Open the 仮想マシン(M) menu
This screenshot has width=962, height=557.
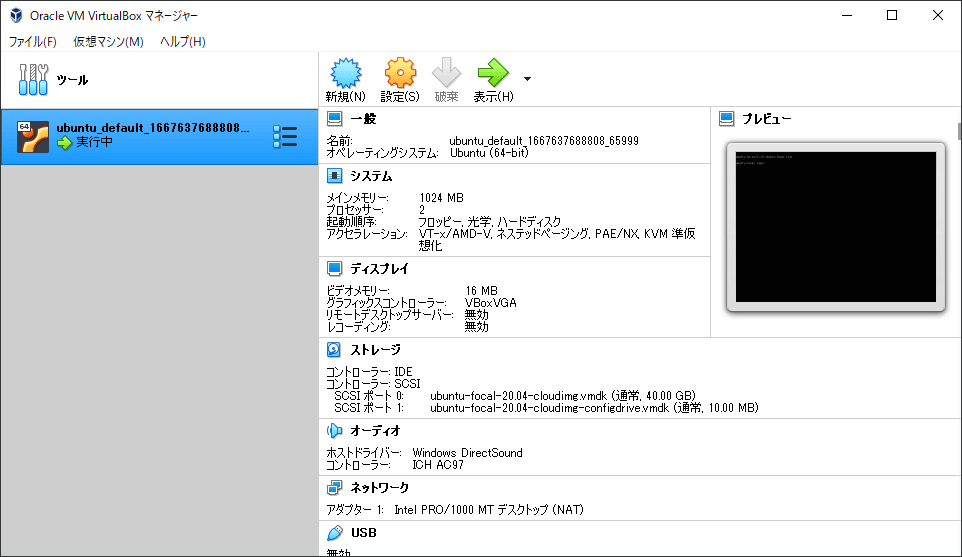(x=108, y=42)
